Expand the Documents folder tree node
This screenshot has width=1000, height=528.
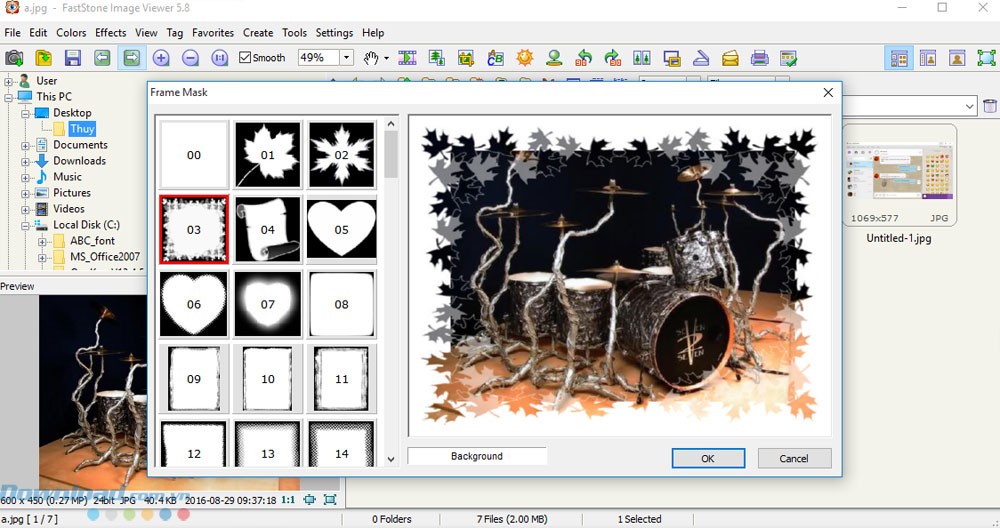27,145
